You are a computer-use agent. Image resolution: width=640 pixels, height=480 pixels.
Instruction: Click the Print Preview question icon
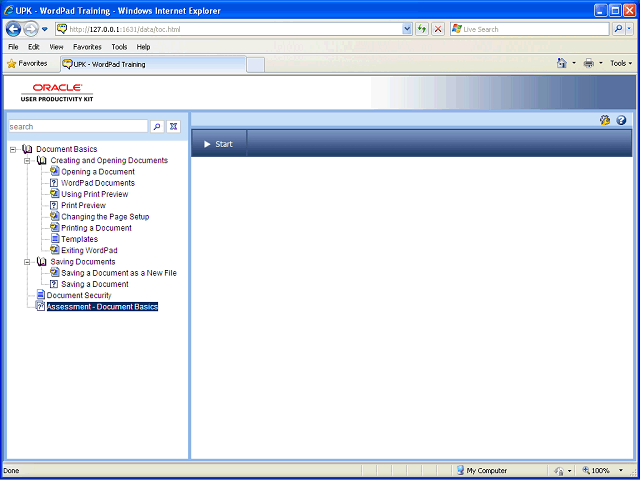tap(54, 205)
